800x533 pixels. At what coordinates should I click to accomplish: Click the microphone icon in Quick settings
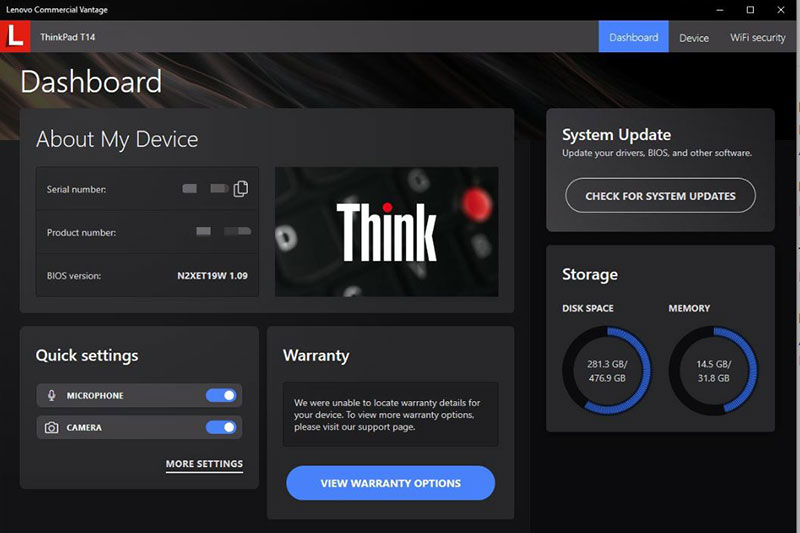pos(52,396)
